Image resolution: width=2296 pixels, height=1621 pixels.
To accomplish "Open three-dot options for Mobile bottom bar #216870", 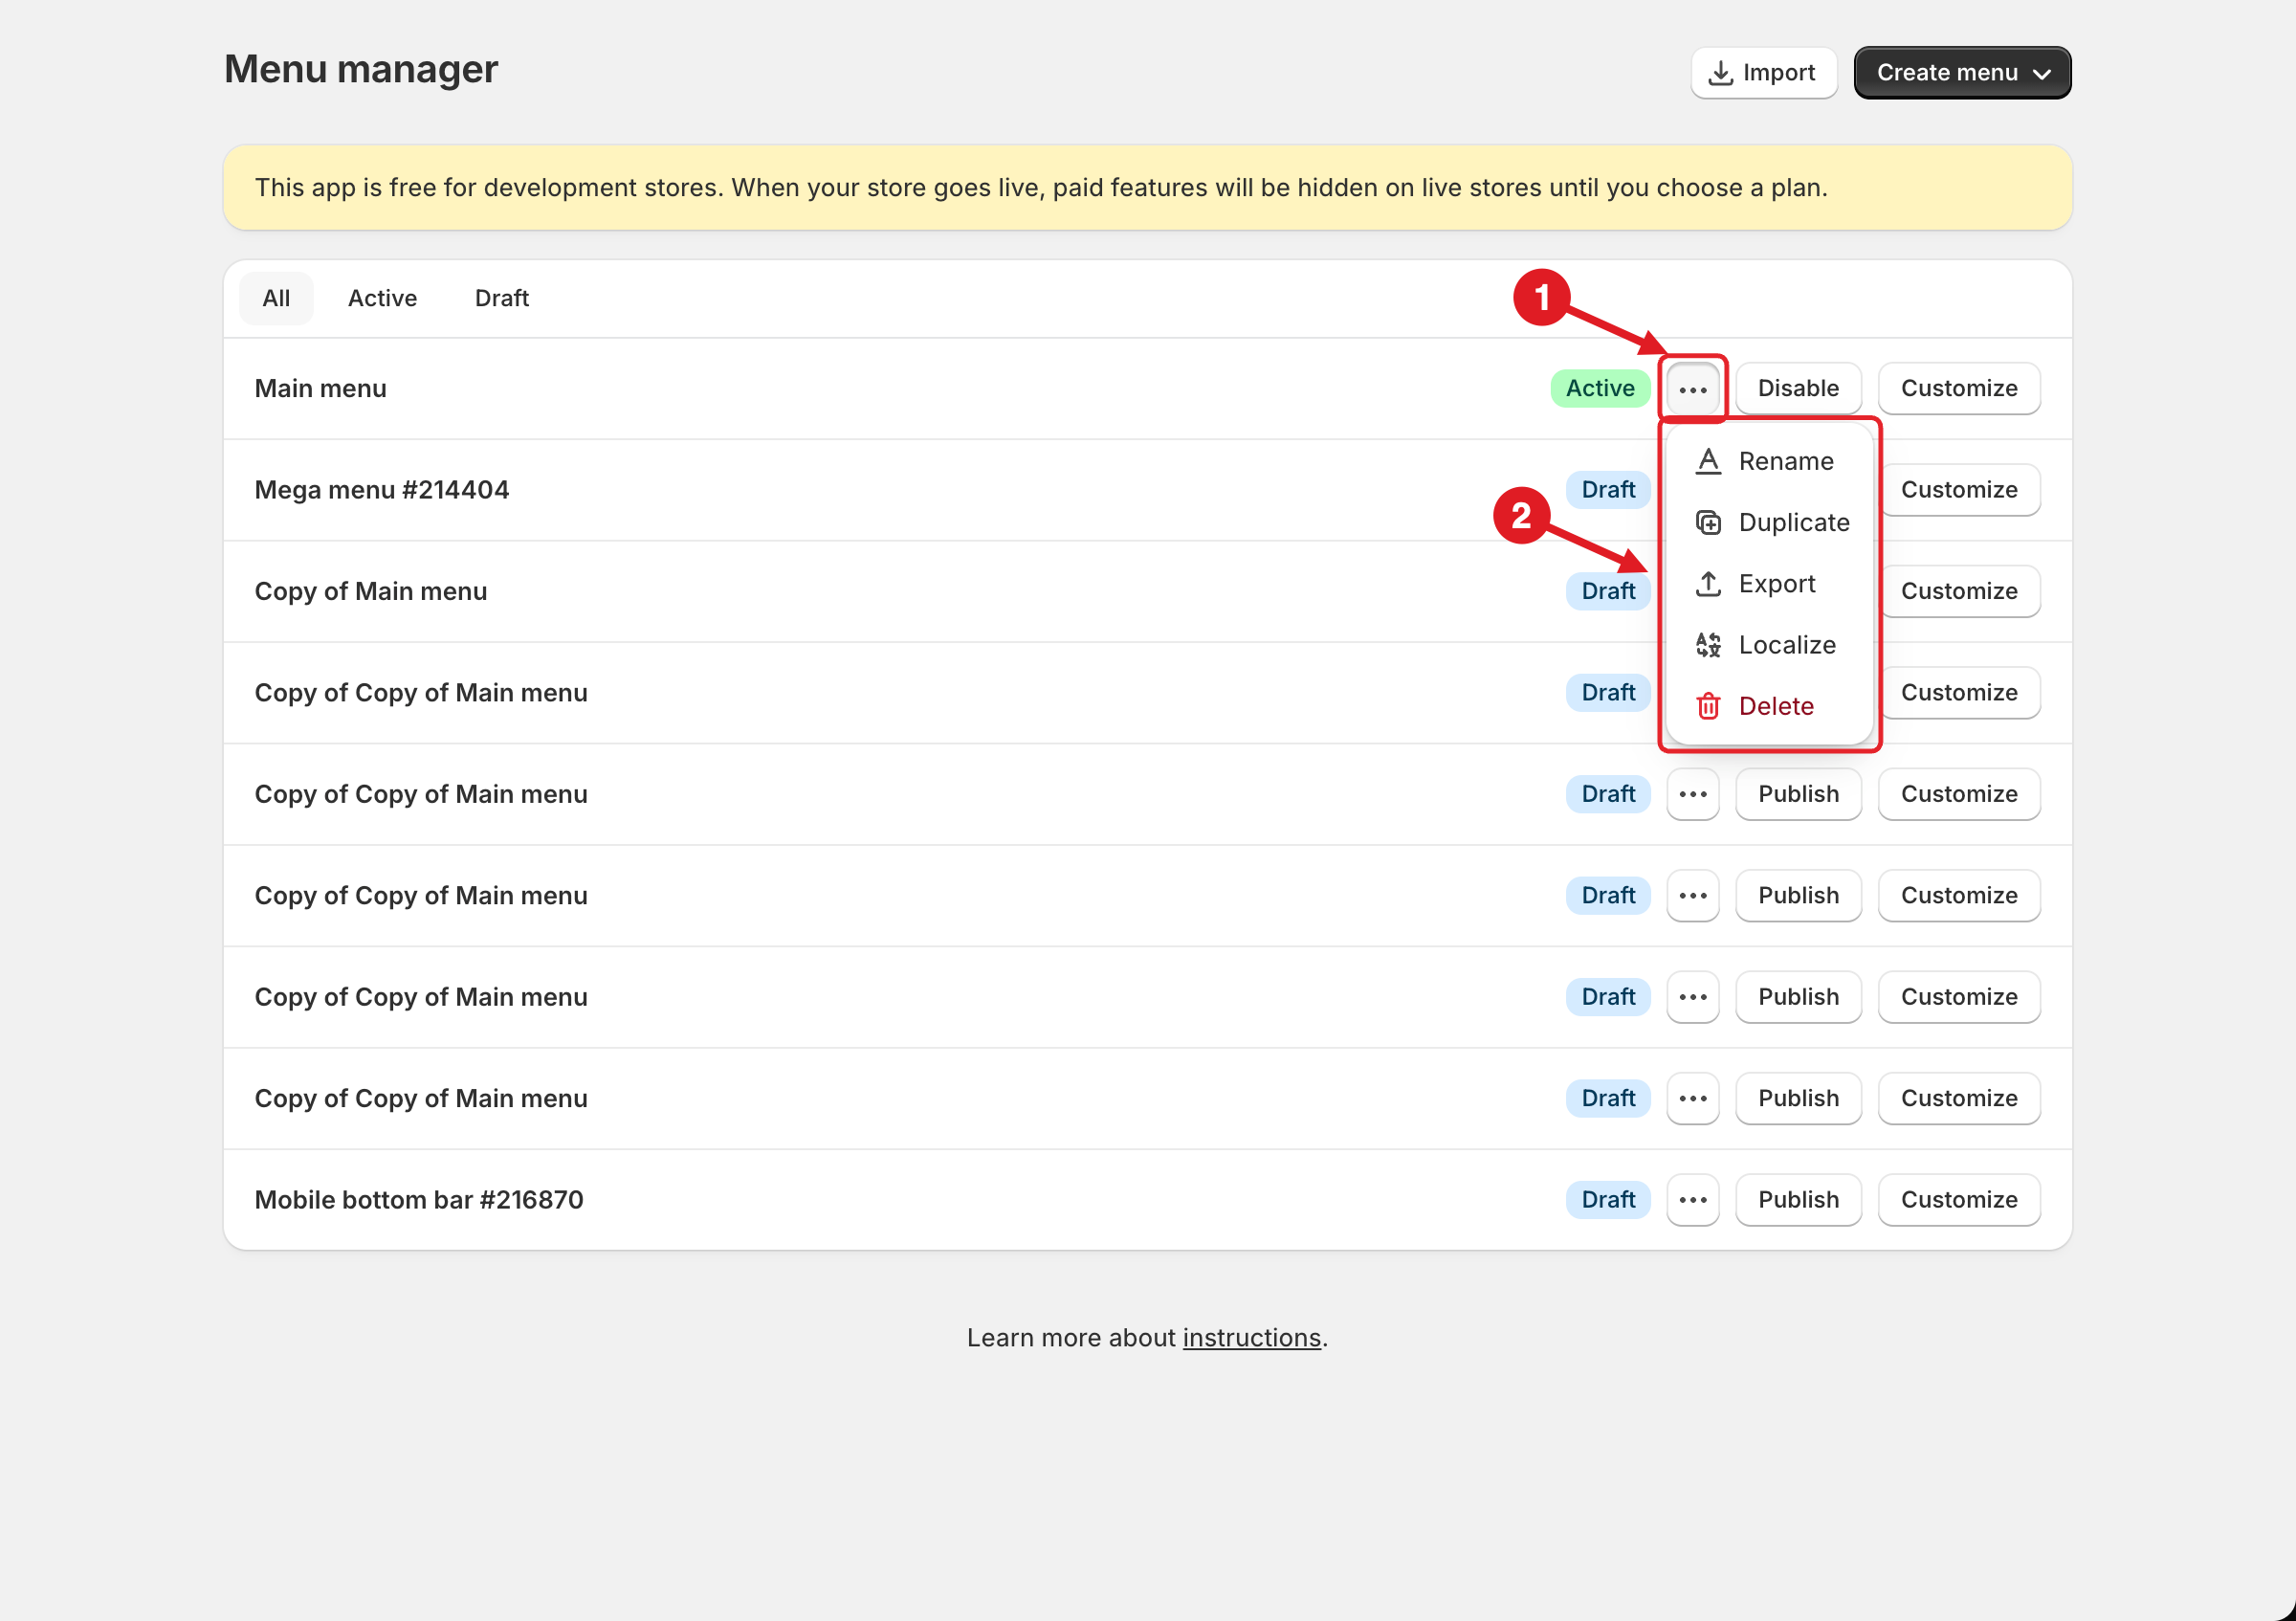I will [x=1693, y=1200].
